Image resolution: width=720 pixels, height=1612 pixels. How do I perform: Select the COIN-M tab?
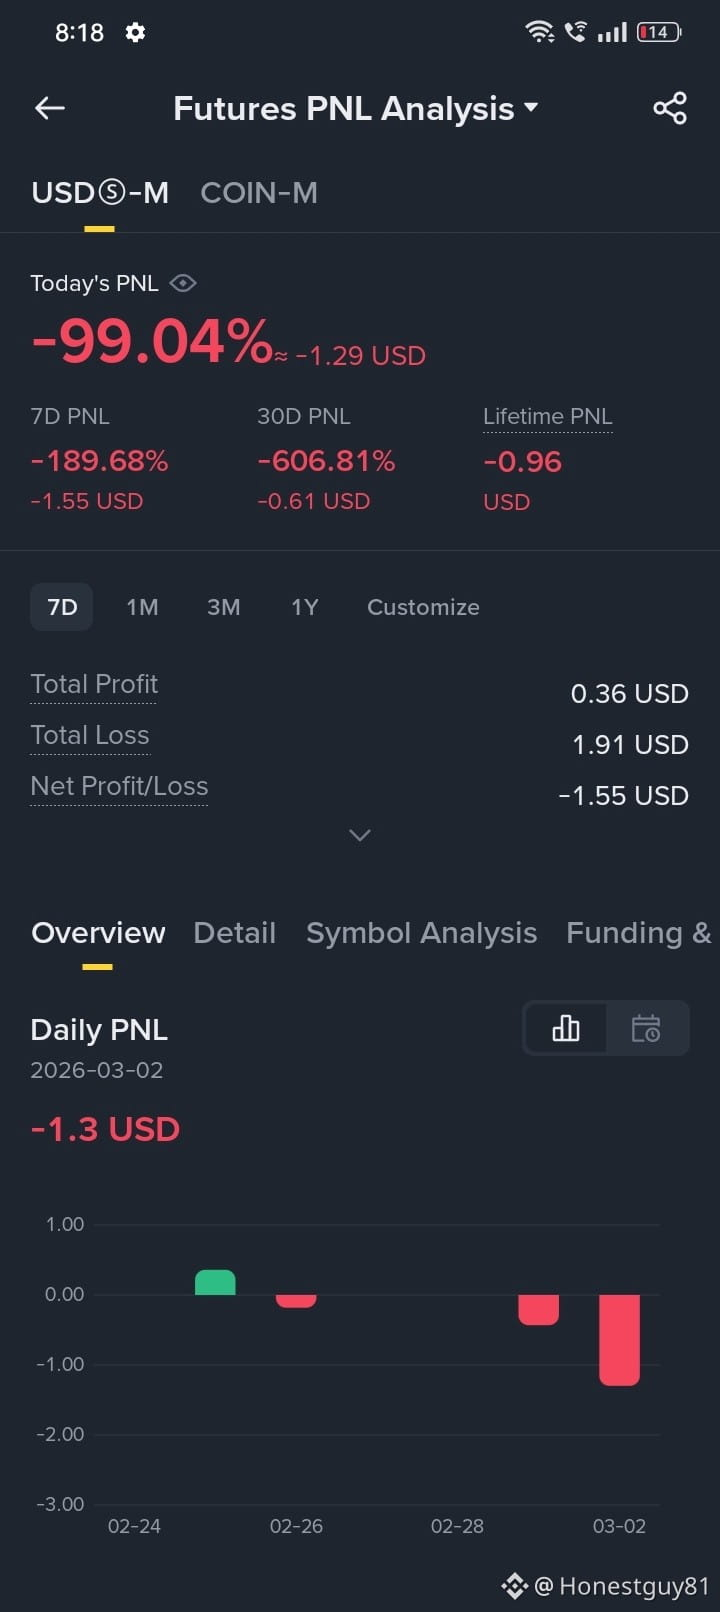coord(259,193)
